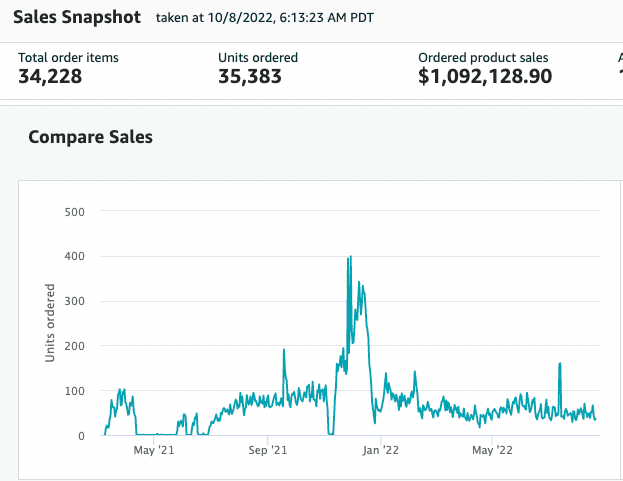Click the May '21 x-axis label
Viewport: 623px width, 481px height.
click(x=154, y=451)
